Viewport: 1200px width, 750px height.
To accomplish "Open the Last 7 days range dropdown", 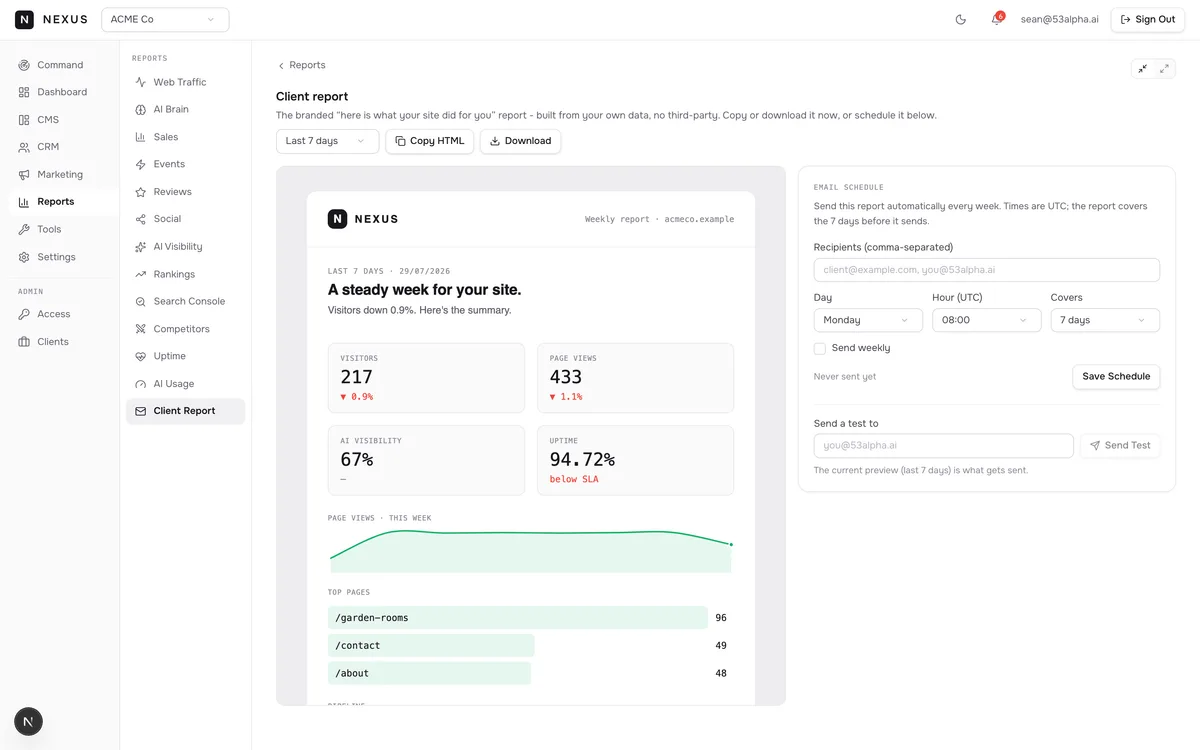I will 327,141.
